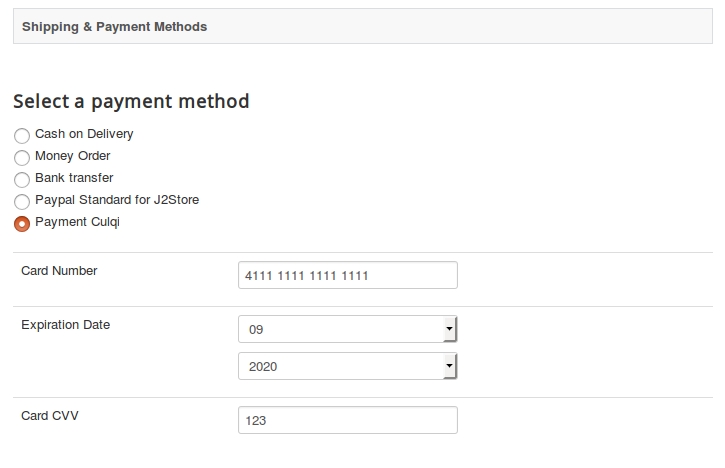
Task: Click the arrow on the year selector
Action: pyautogui.click(x=449, y=367)
